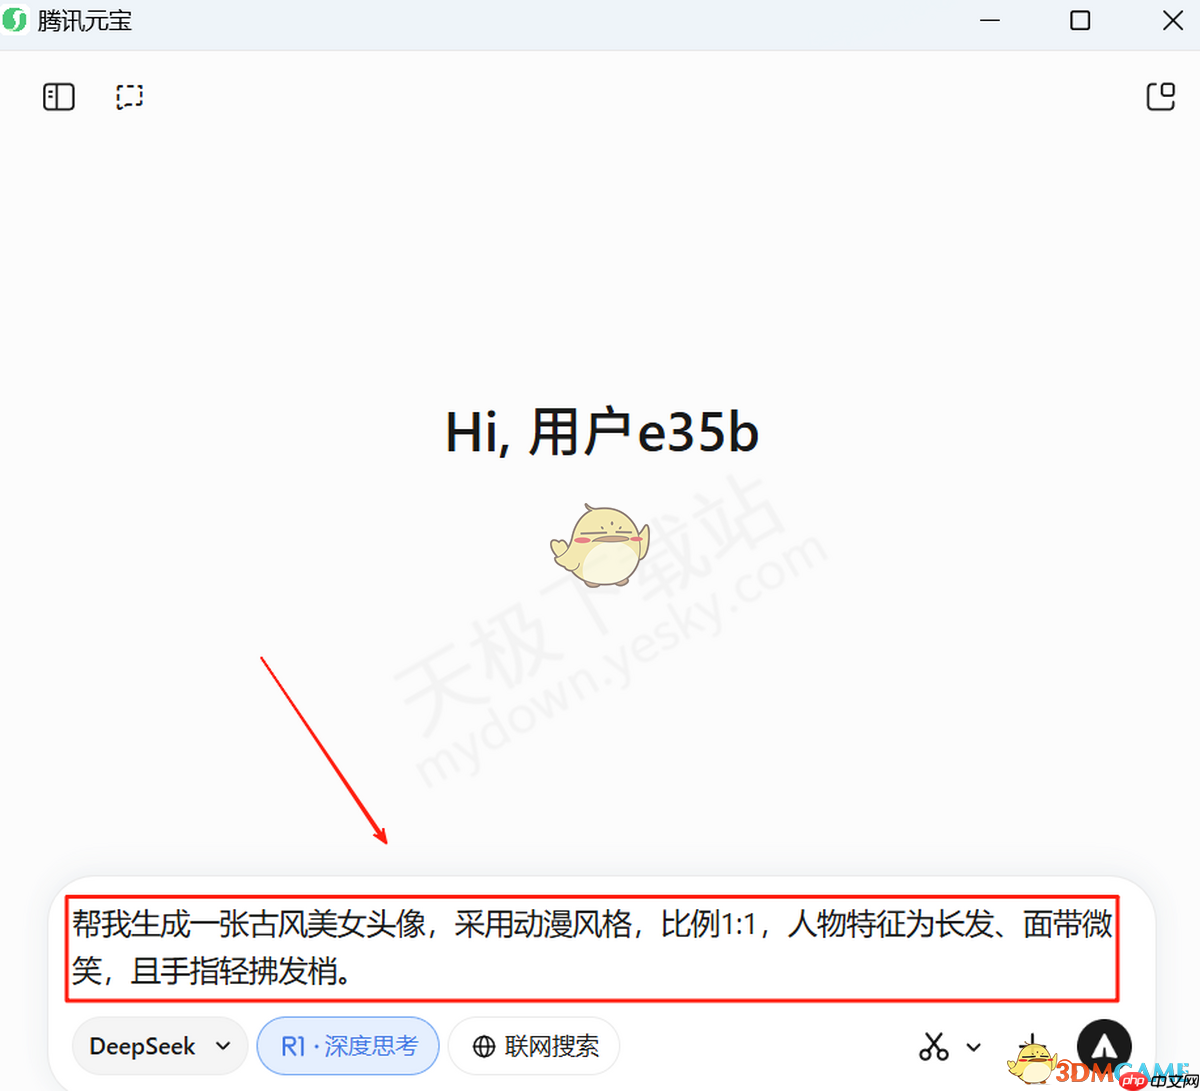Minimize the Tencent Yuanbao window
The image size is (1200, 1091).
(x=989, y=20)
